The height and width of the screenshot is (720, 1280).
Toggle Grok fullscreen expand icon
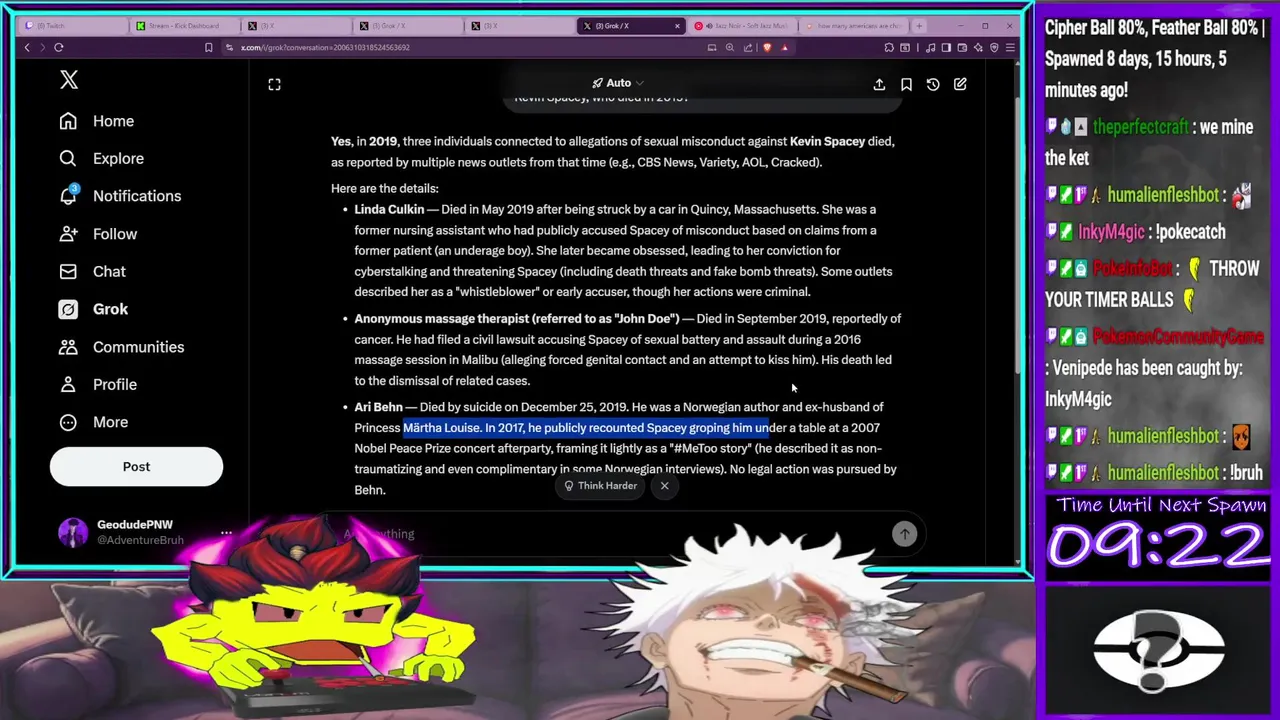[x=274, y=85]
